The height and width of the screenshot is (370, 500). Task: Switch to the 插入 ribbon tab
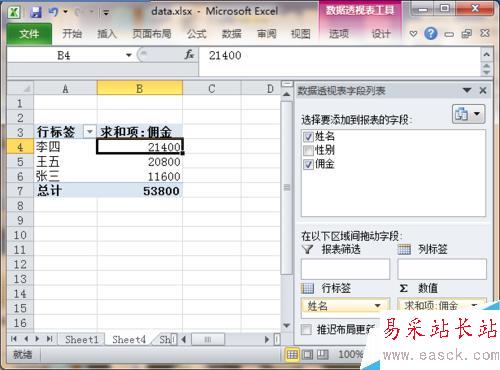coord(107,34)
